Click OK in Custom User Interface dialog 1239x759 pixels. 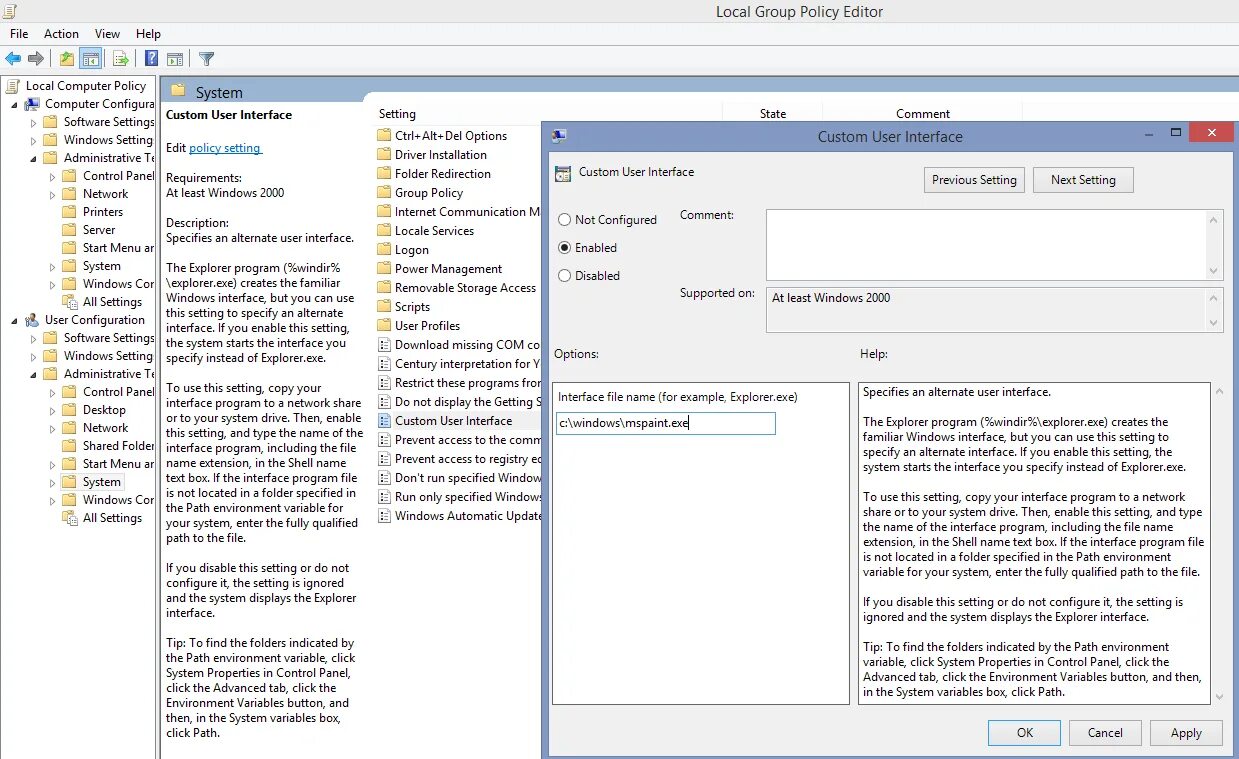pos(1024,733)
